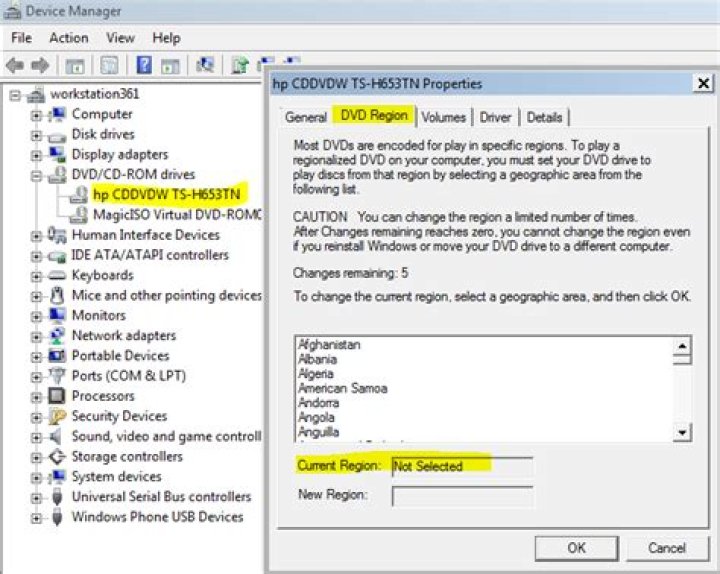The image size is (720, 574).
Task: Expand the Keyboards node
Action: [36, 276]
